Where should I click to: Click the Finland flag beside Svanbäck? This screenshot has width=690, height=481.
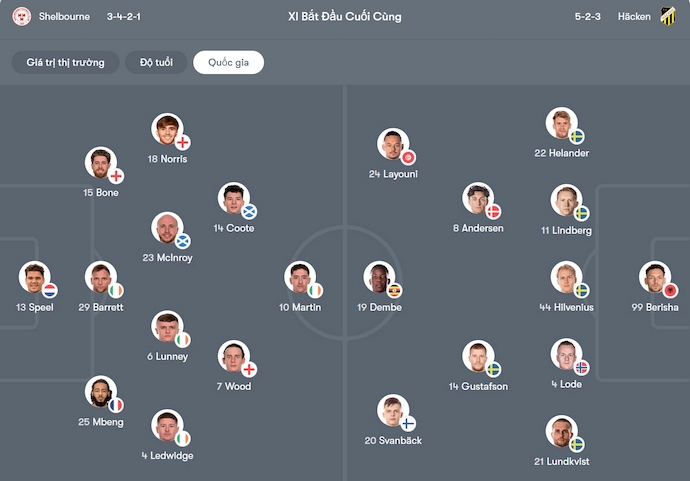[x=408, y=423]
